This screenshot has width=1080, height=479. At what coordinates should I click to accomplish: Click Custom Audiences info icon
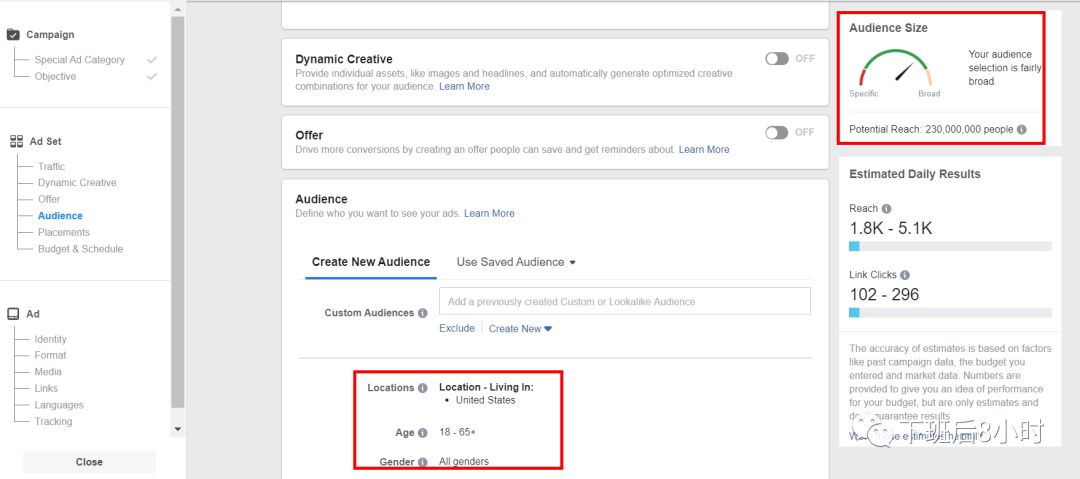(x=422, y=312)
